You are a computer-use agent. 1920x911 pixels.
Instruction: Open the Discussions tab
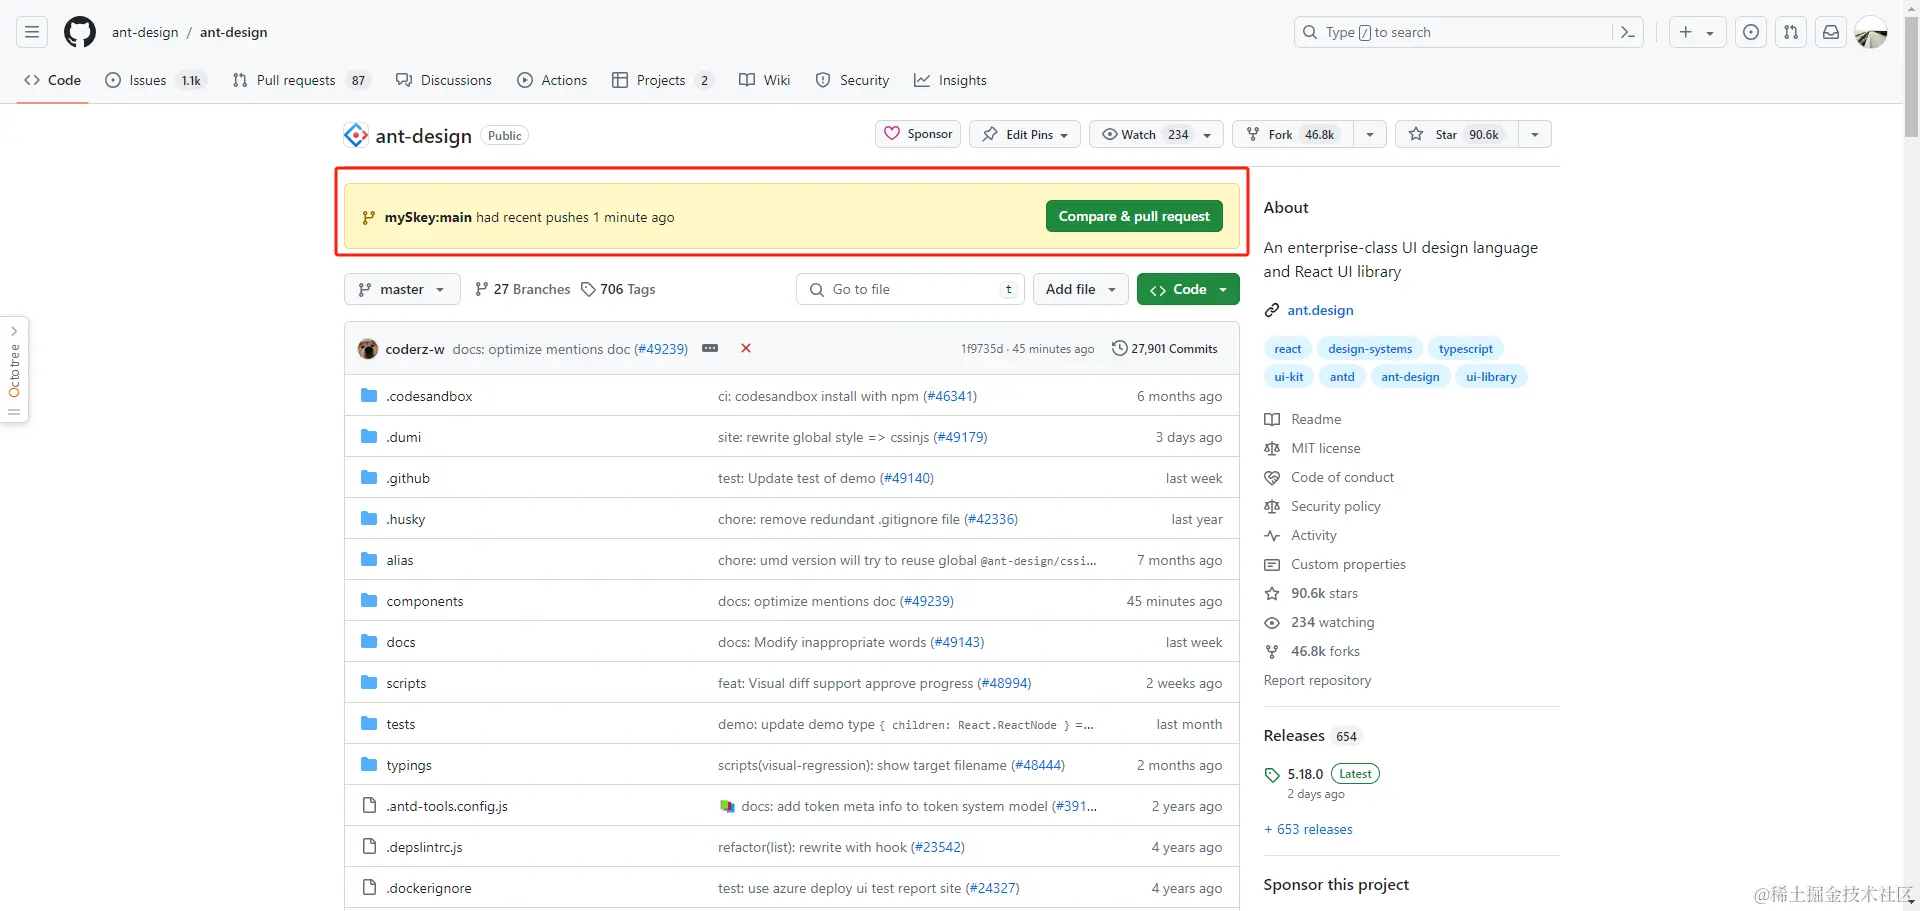[444, 80]
